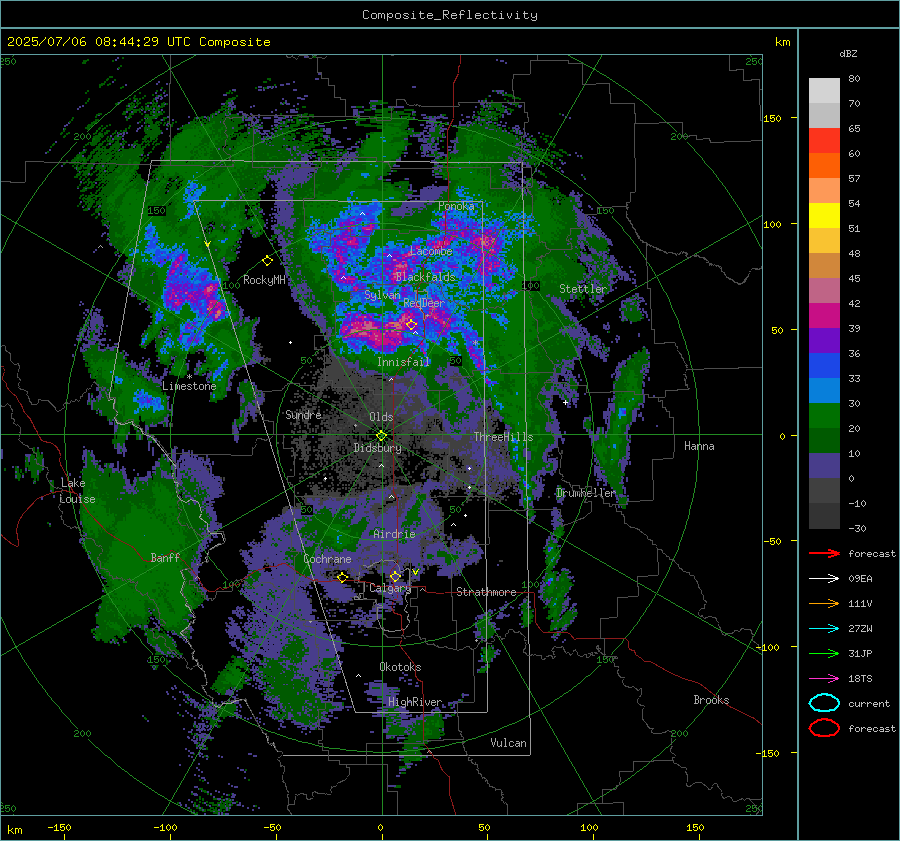
Task: Click the magenta 18TS arrow icon
Action: coord(824,679)
